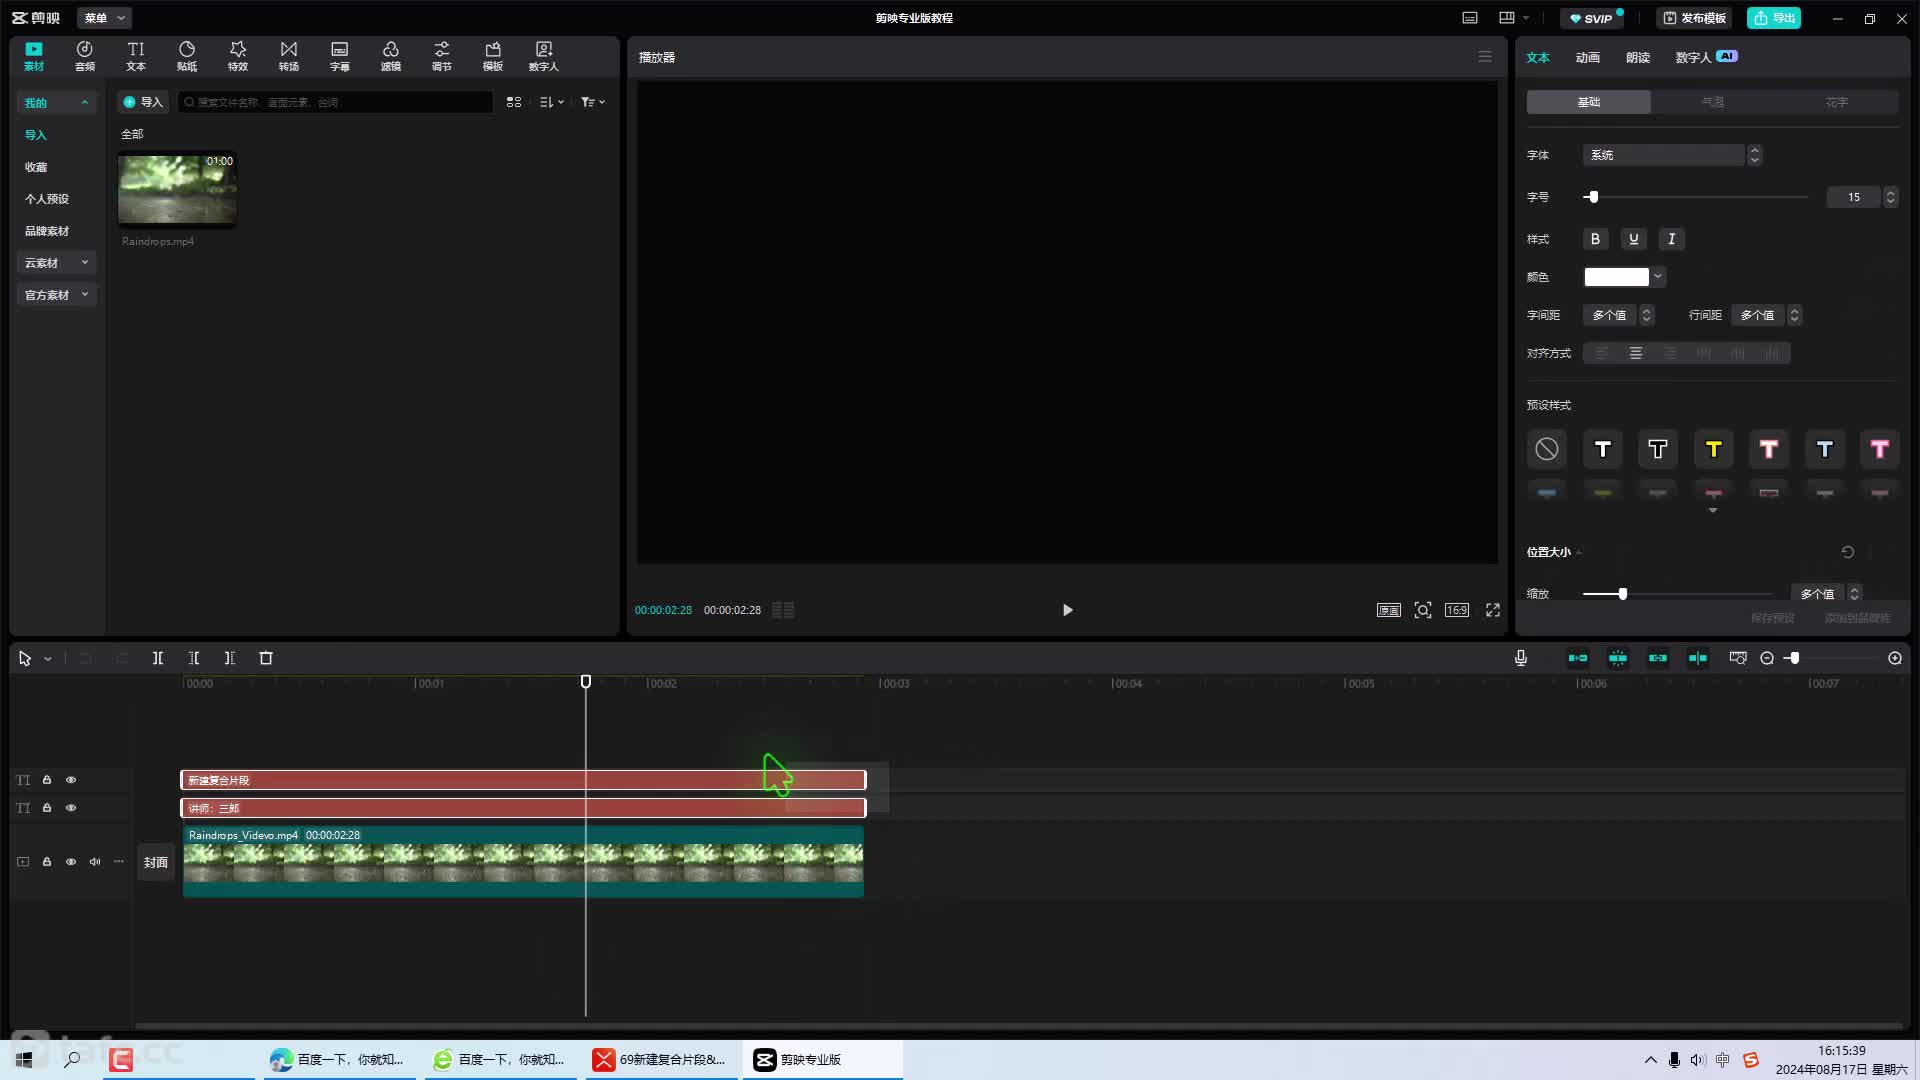
Task: Switch to the 动画 animation tab
Action: coord(1588,58)
